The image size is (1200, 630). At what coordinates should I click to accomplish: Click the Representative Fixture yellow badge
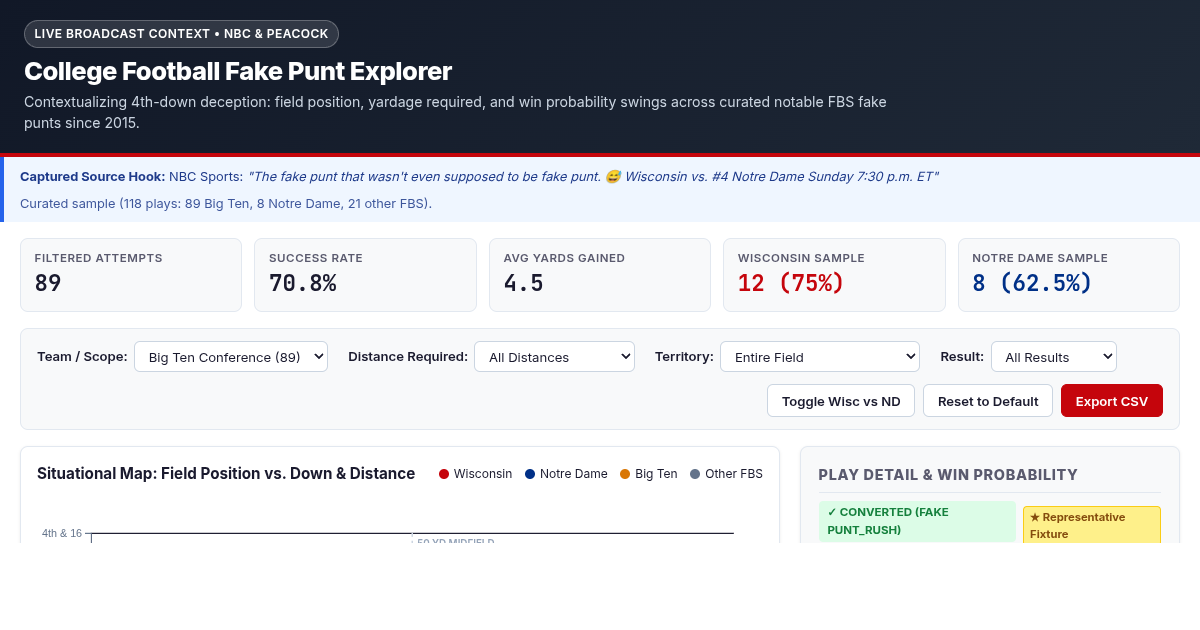(x=1092, y=525)
